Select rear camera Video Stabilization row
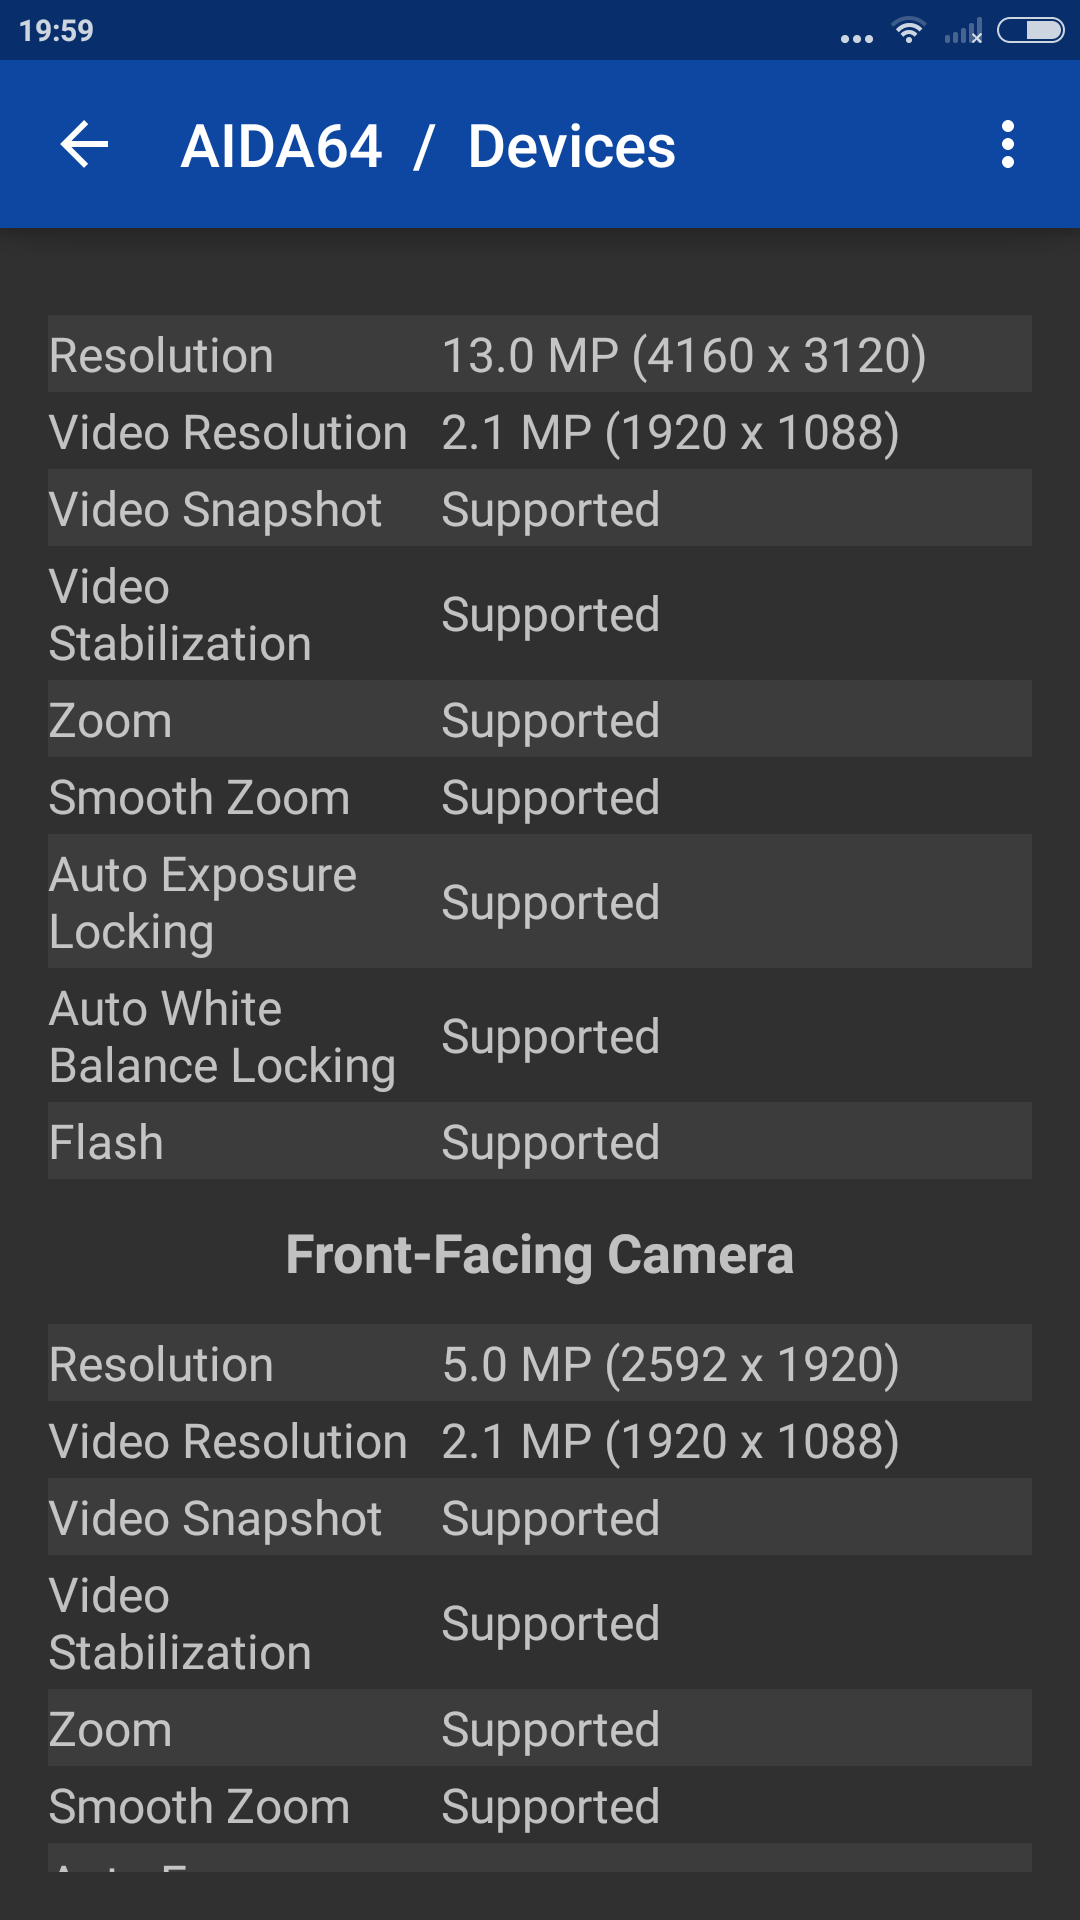This screenshot has width=1080, height=1920. tap(540, 614)
